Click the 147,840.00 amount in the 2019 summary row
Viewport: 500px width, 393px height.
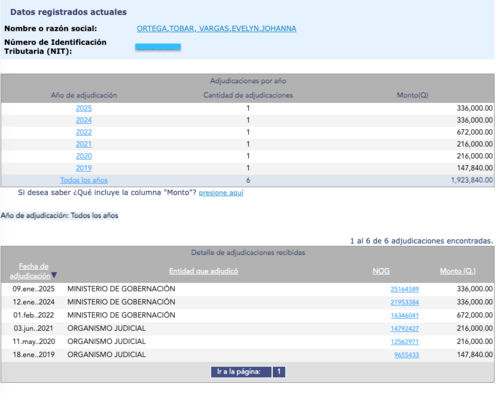click(475, 168)
